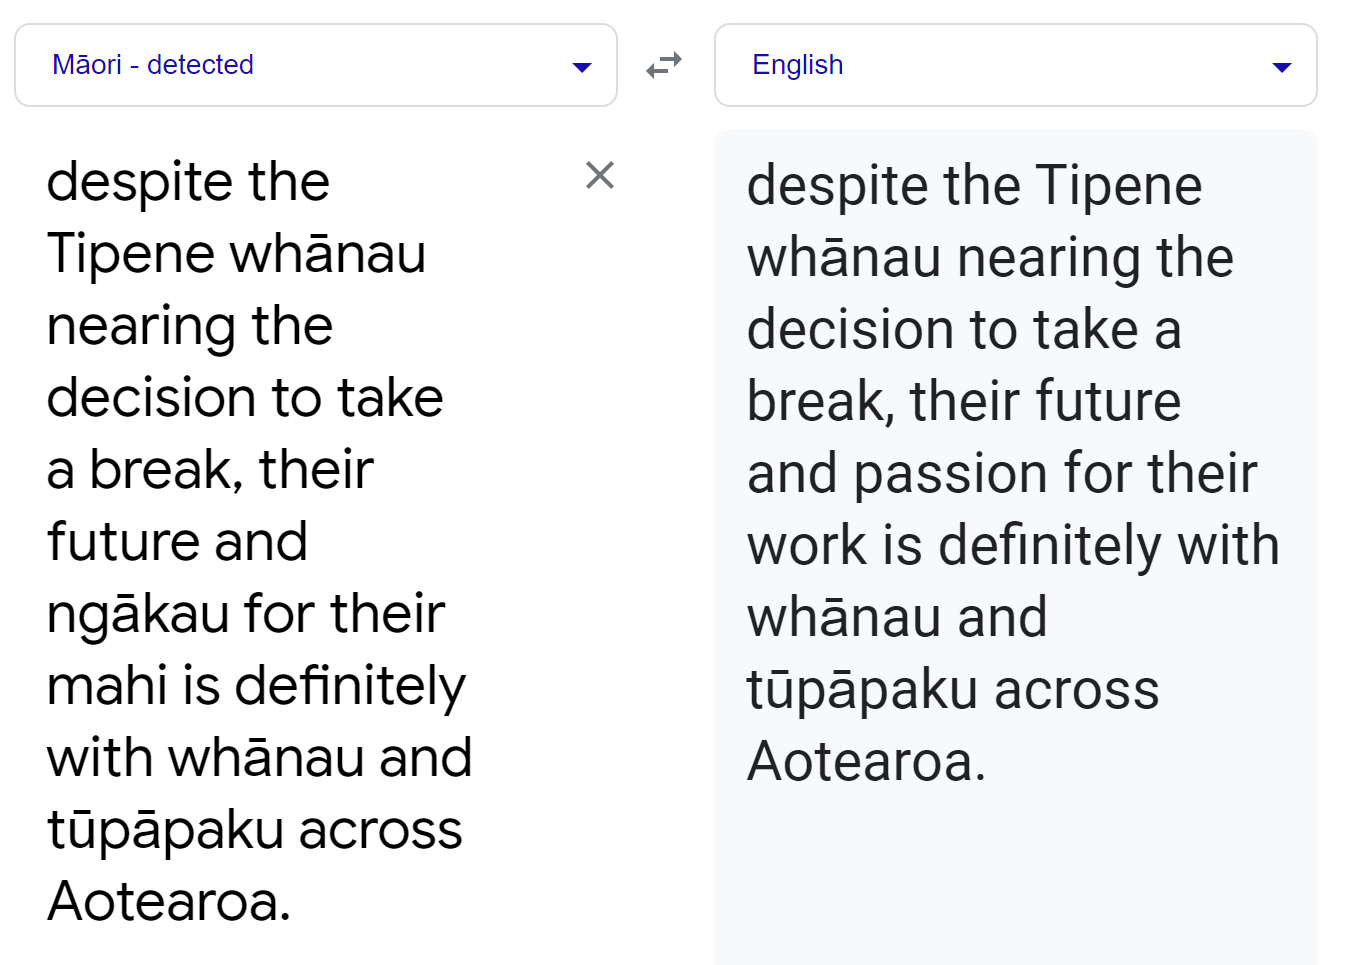Clear the source text with the X
1354x965 pixels.
[599, 175]
